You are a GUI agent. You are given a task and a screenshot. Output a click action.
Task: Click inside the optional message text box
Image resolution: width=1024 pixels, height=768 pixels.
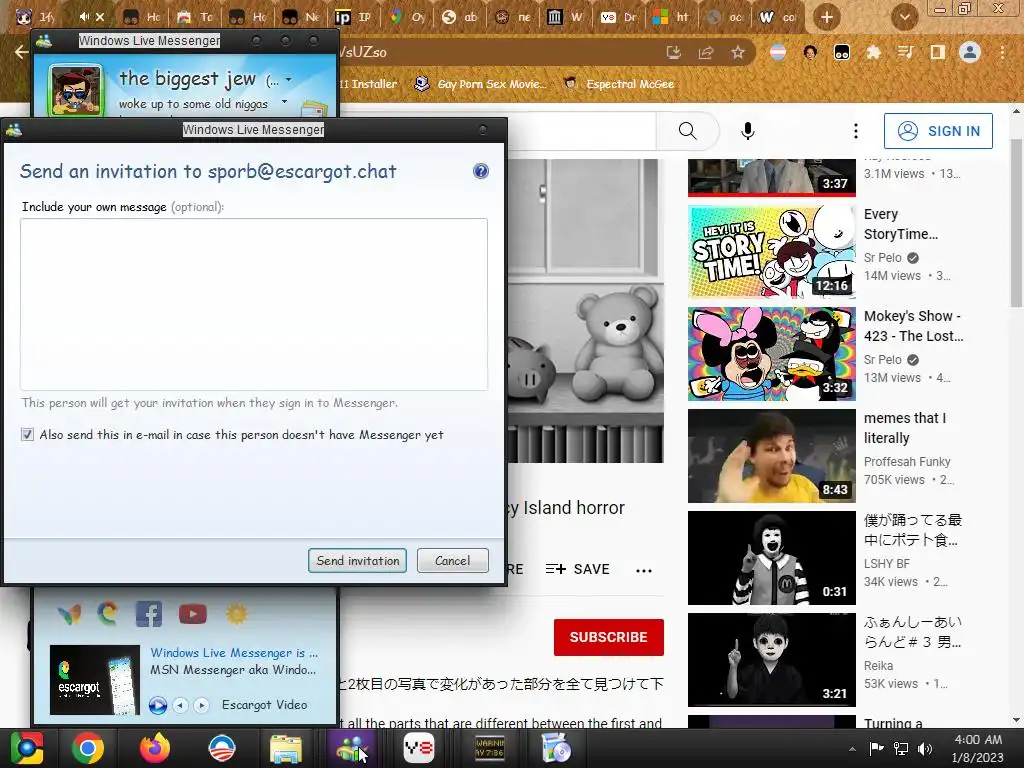[x=254, y=304]
